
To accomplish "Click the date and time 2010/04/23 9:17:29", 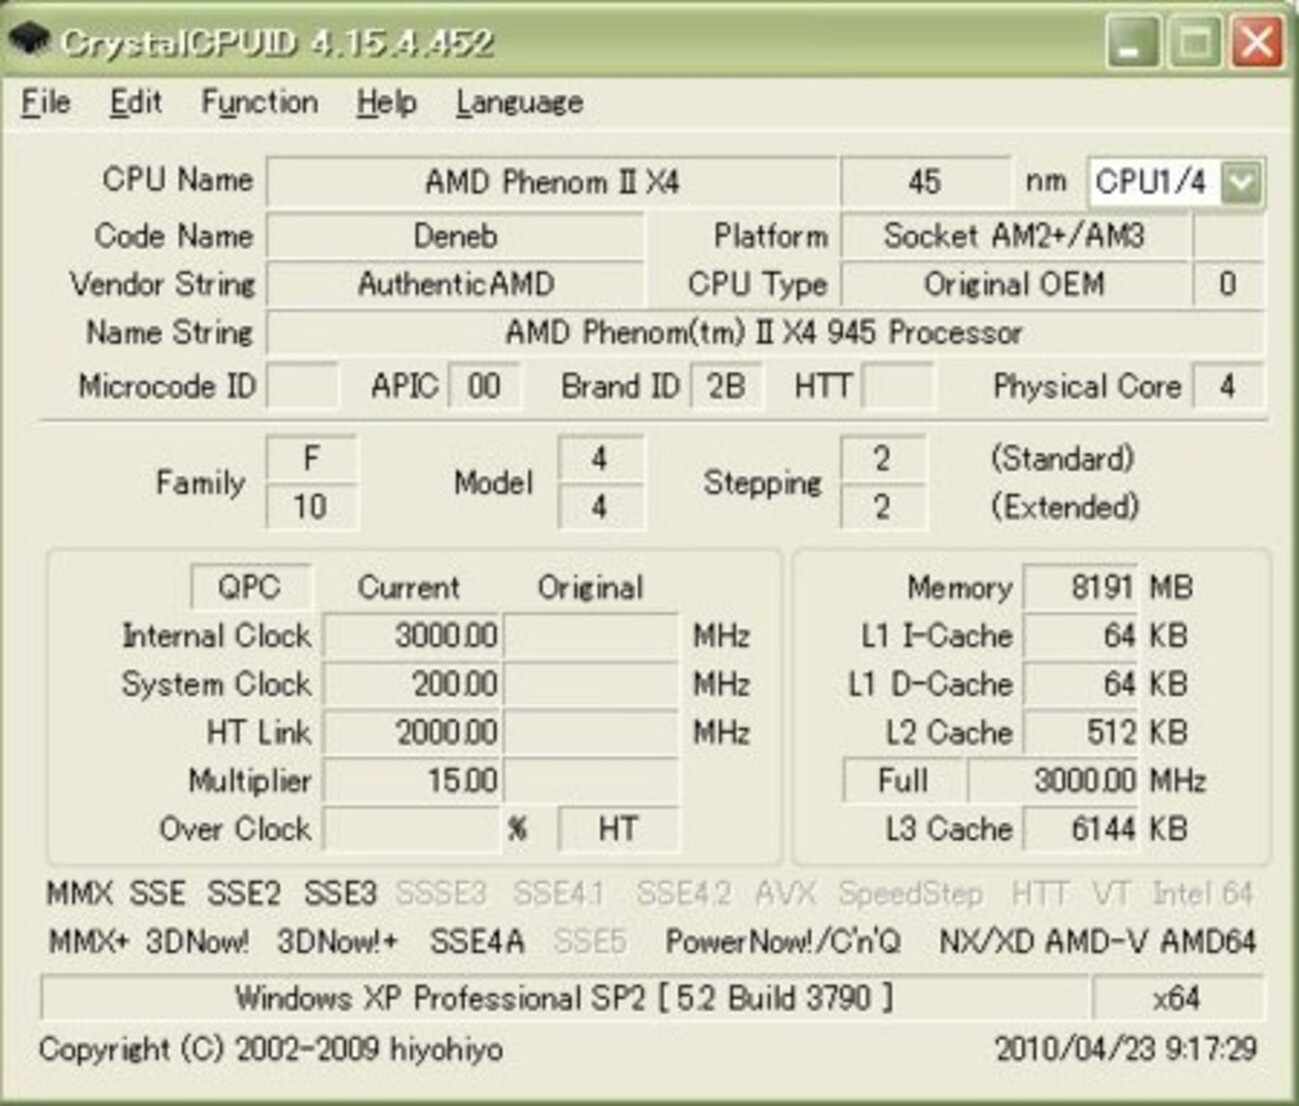I will [x=1126, y=1049].
